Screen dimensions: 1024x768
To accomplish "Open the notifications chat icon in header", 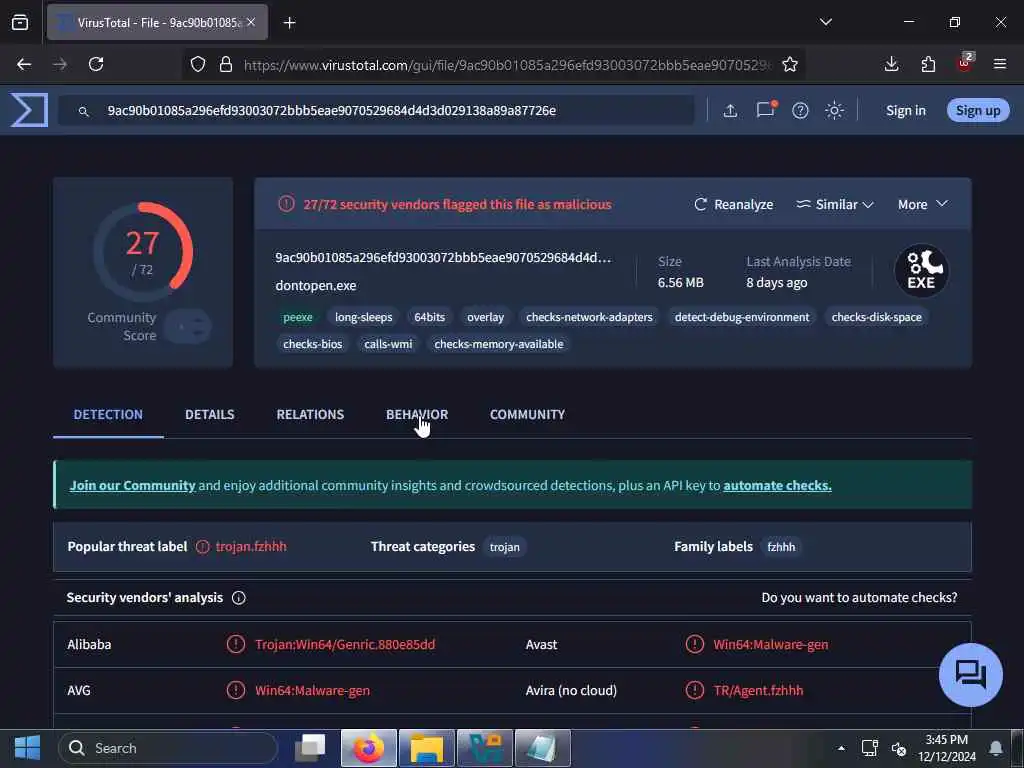I will tap(765, 109).
